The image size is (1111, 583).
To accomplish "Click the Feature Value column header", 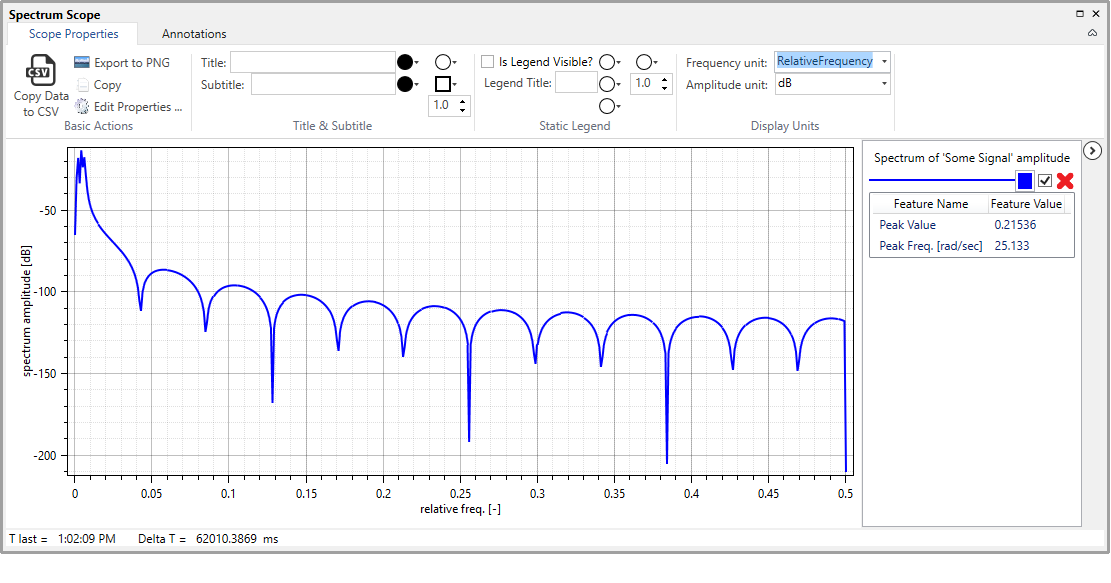I will click(x=1025, y=204).
